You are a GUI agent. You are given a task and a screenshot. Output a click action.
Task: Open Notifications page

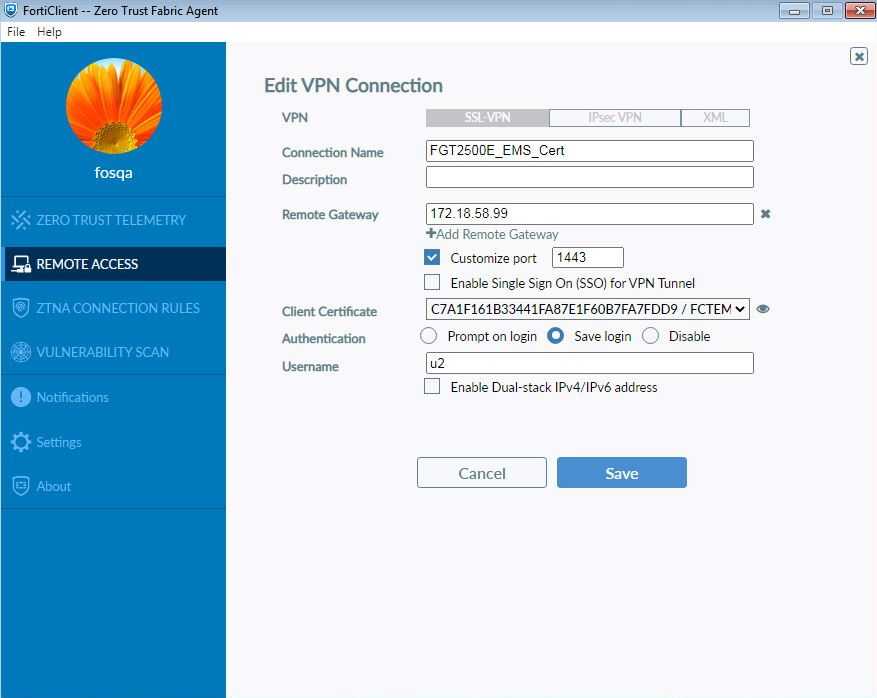coord(114,397)
